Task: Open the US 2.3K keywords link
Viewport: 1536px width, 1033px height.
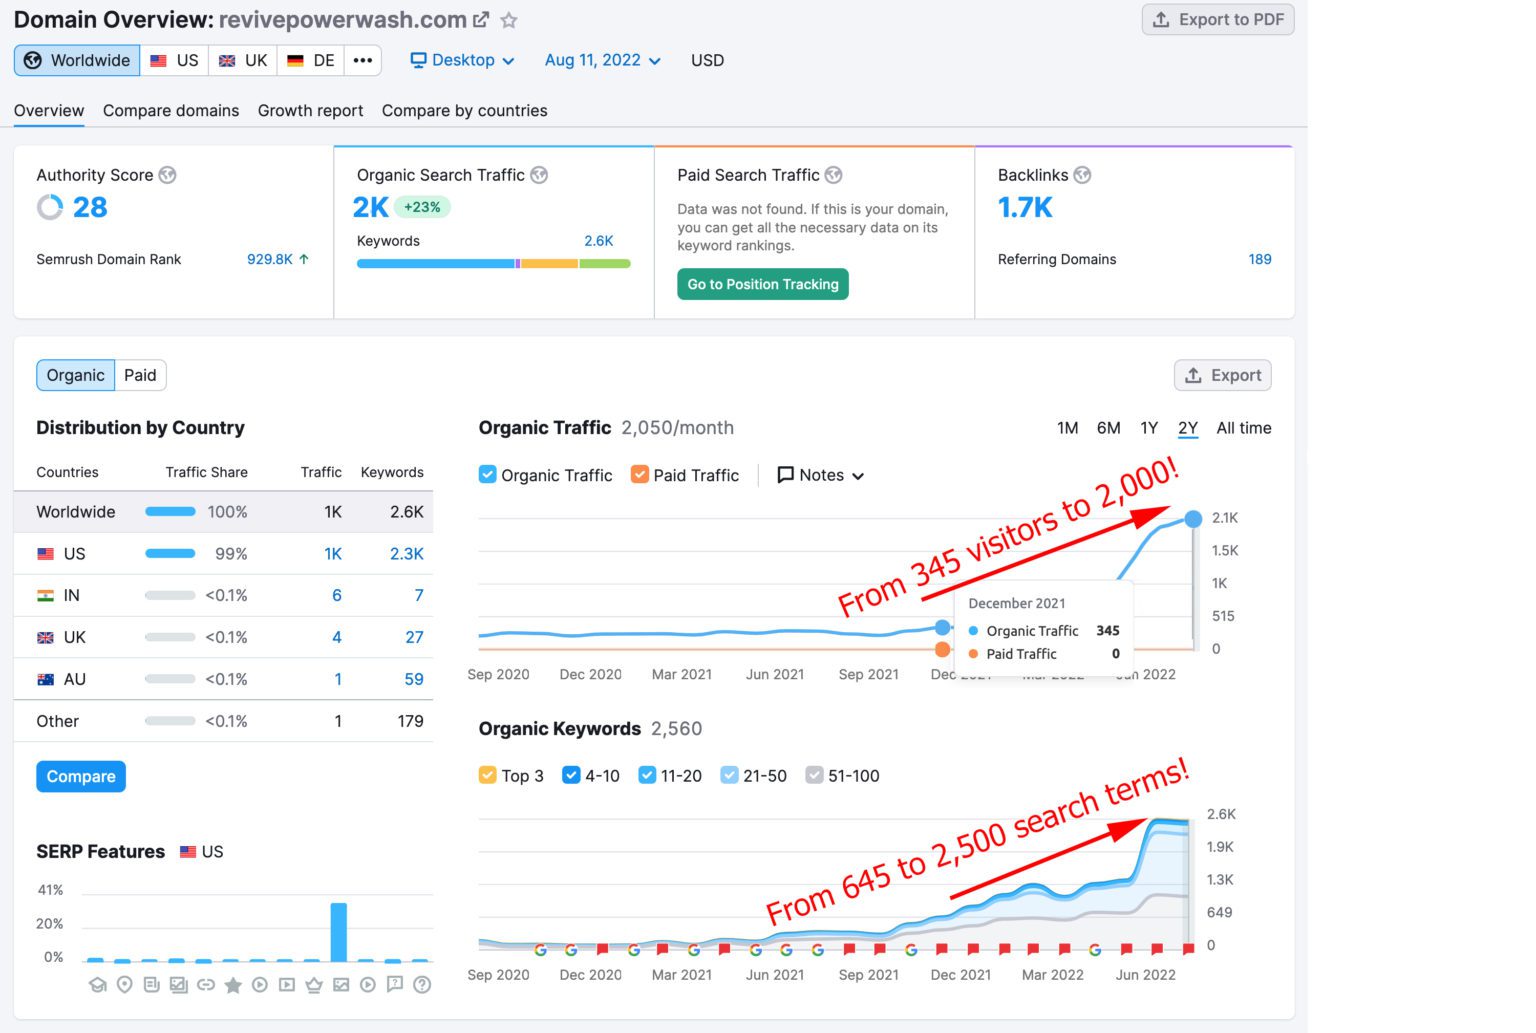Action: pyautogui.click(x=407, y=554)
